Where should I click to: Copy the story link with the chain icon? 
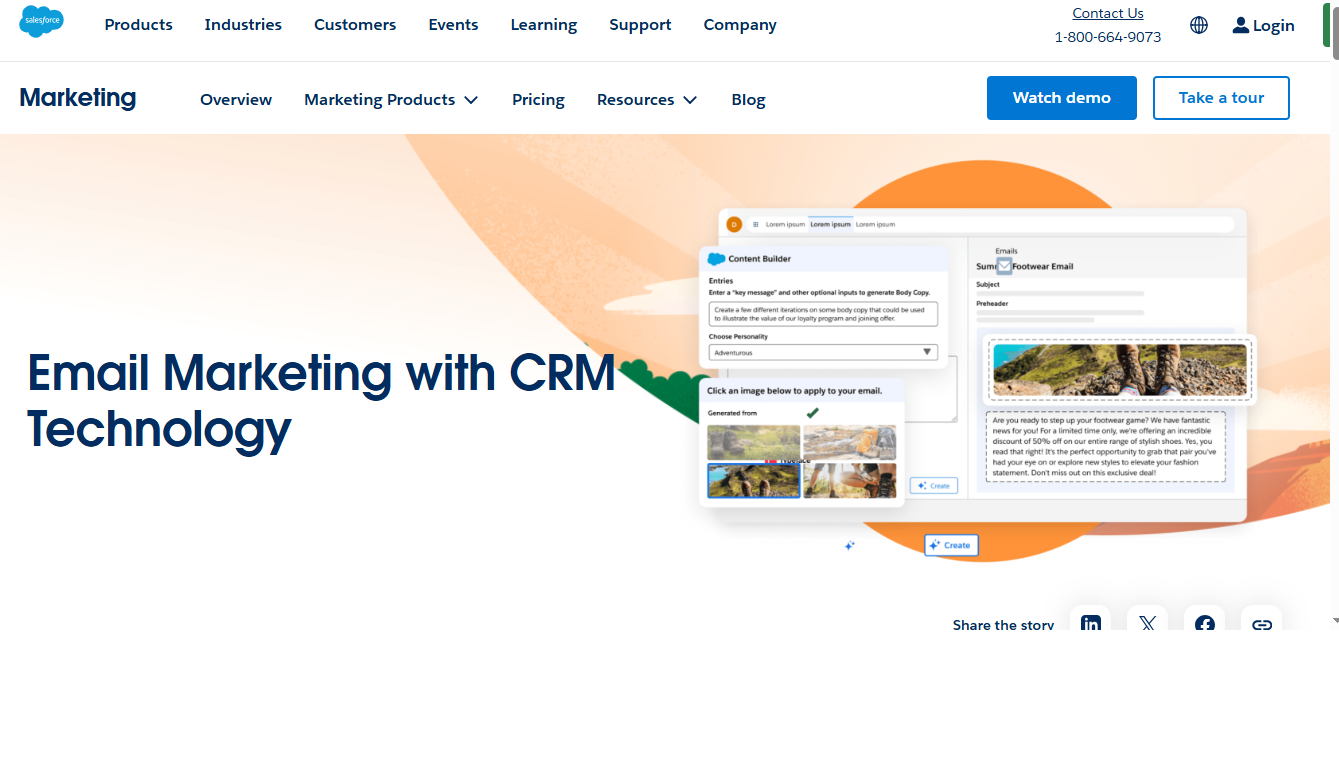[1261, 622]
